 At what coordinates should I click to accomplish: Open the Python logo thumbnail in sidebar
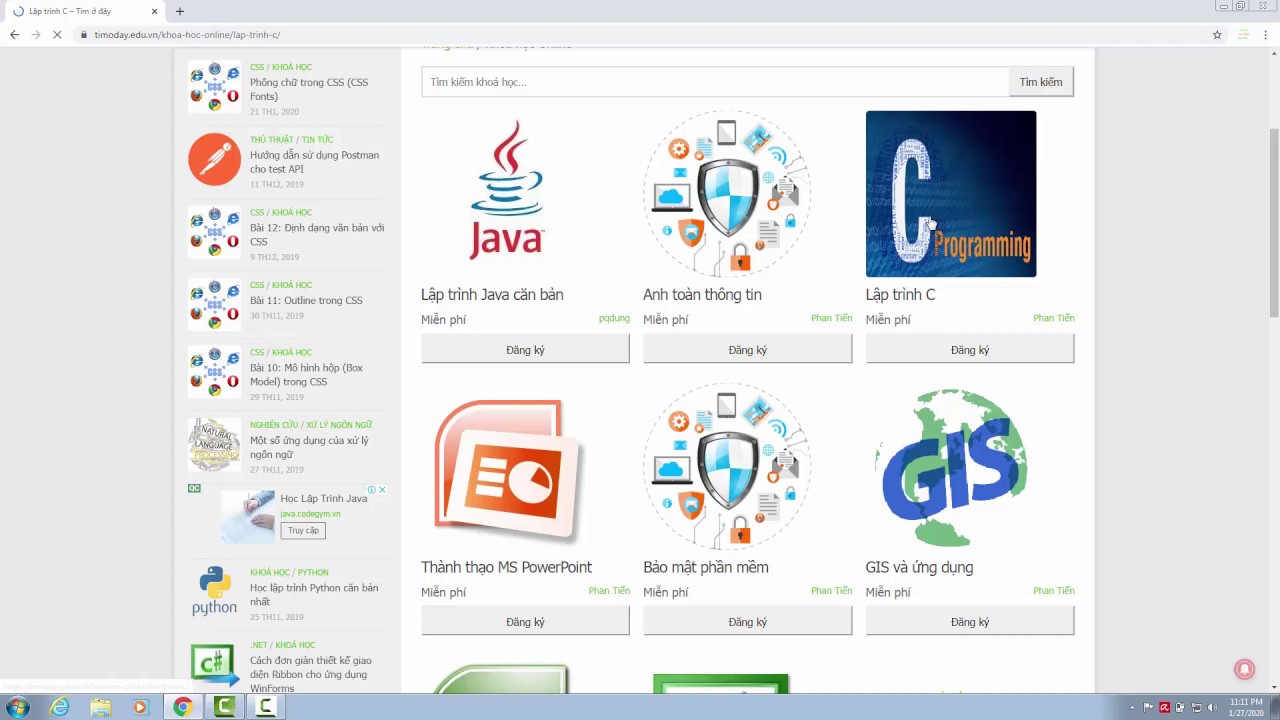(214, 590)
